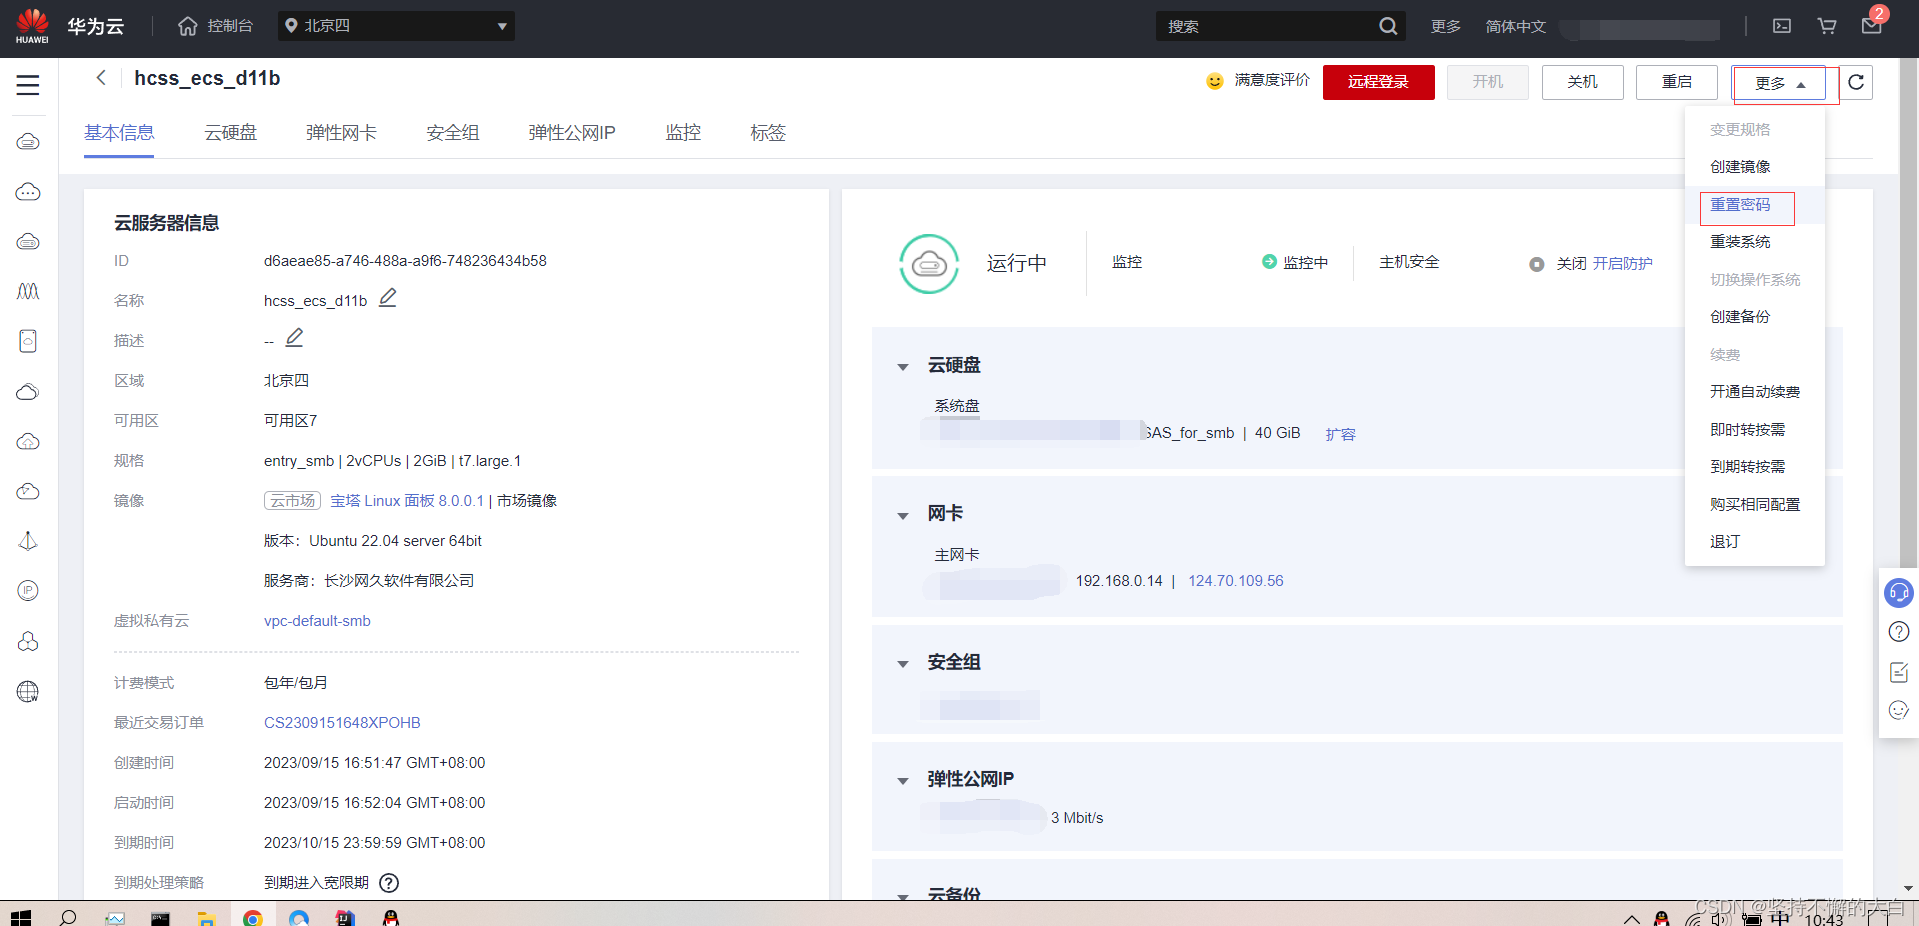1919x926 pixels.
Task: Collapse the 网卡 section
Action: pyautogui.click(x=903, y=516)
